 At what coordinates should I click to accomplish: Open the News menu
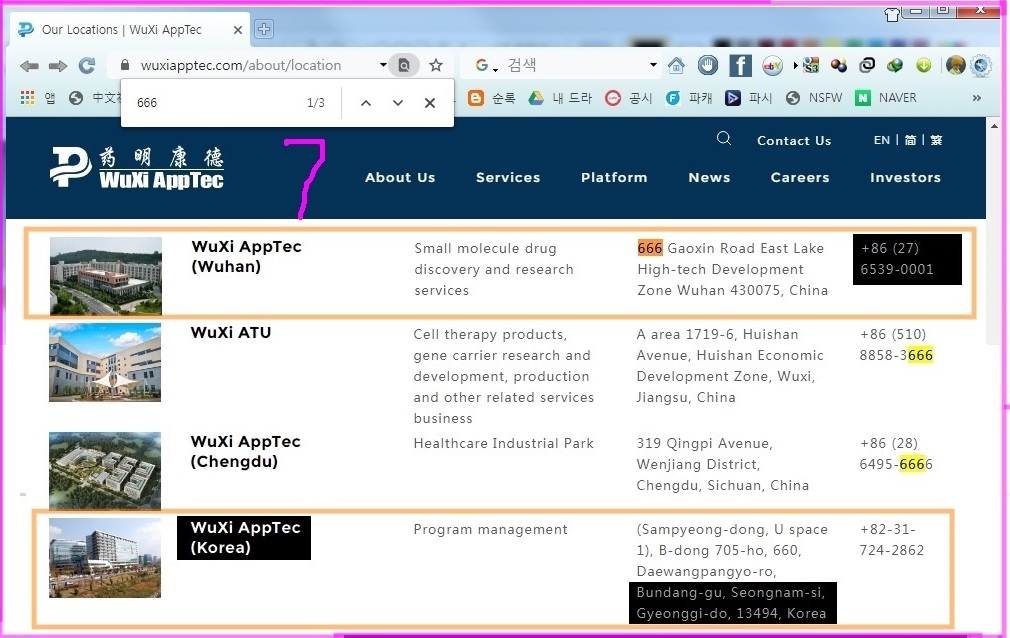click(709, 177)
